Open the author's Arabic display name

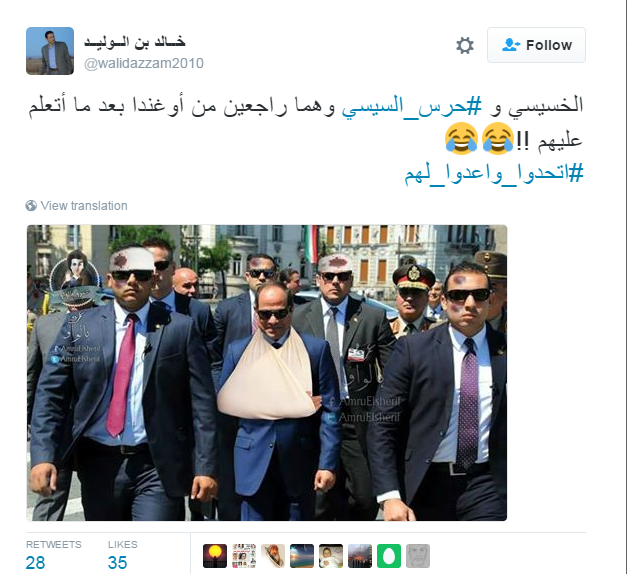134,42
